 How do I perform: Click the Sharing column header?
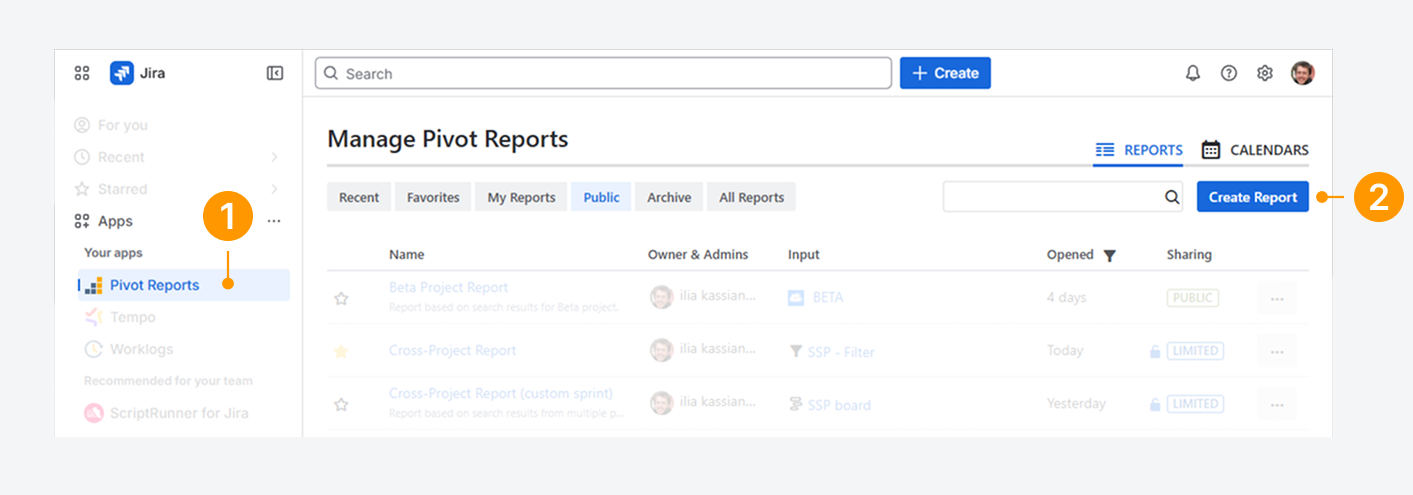(1189, 255)
